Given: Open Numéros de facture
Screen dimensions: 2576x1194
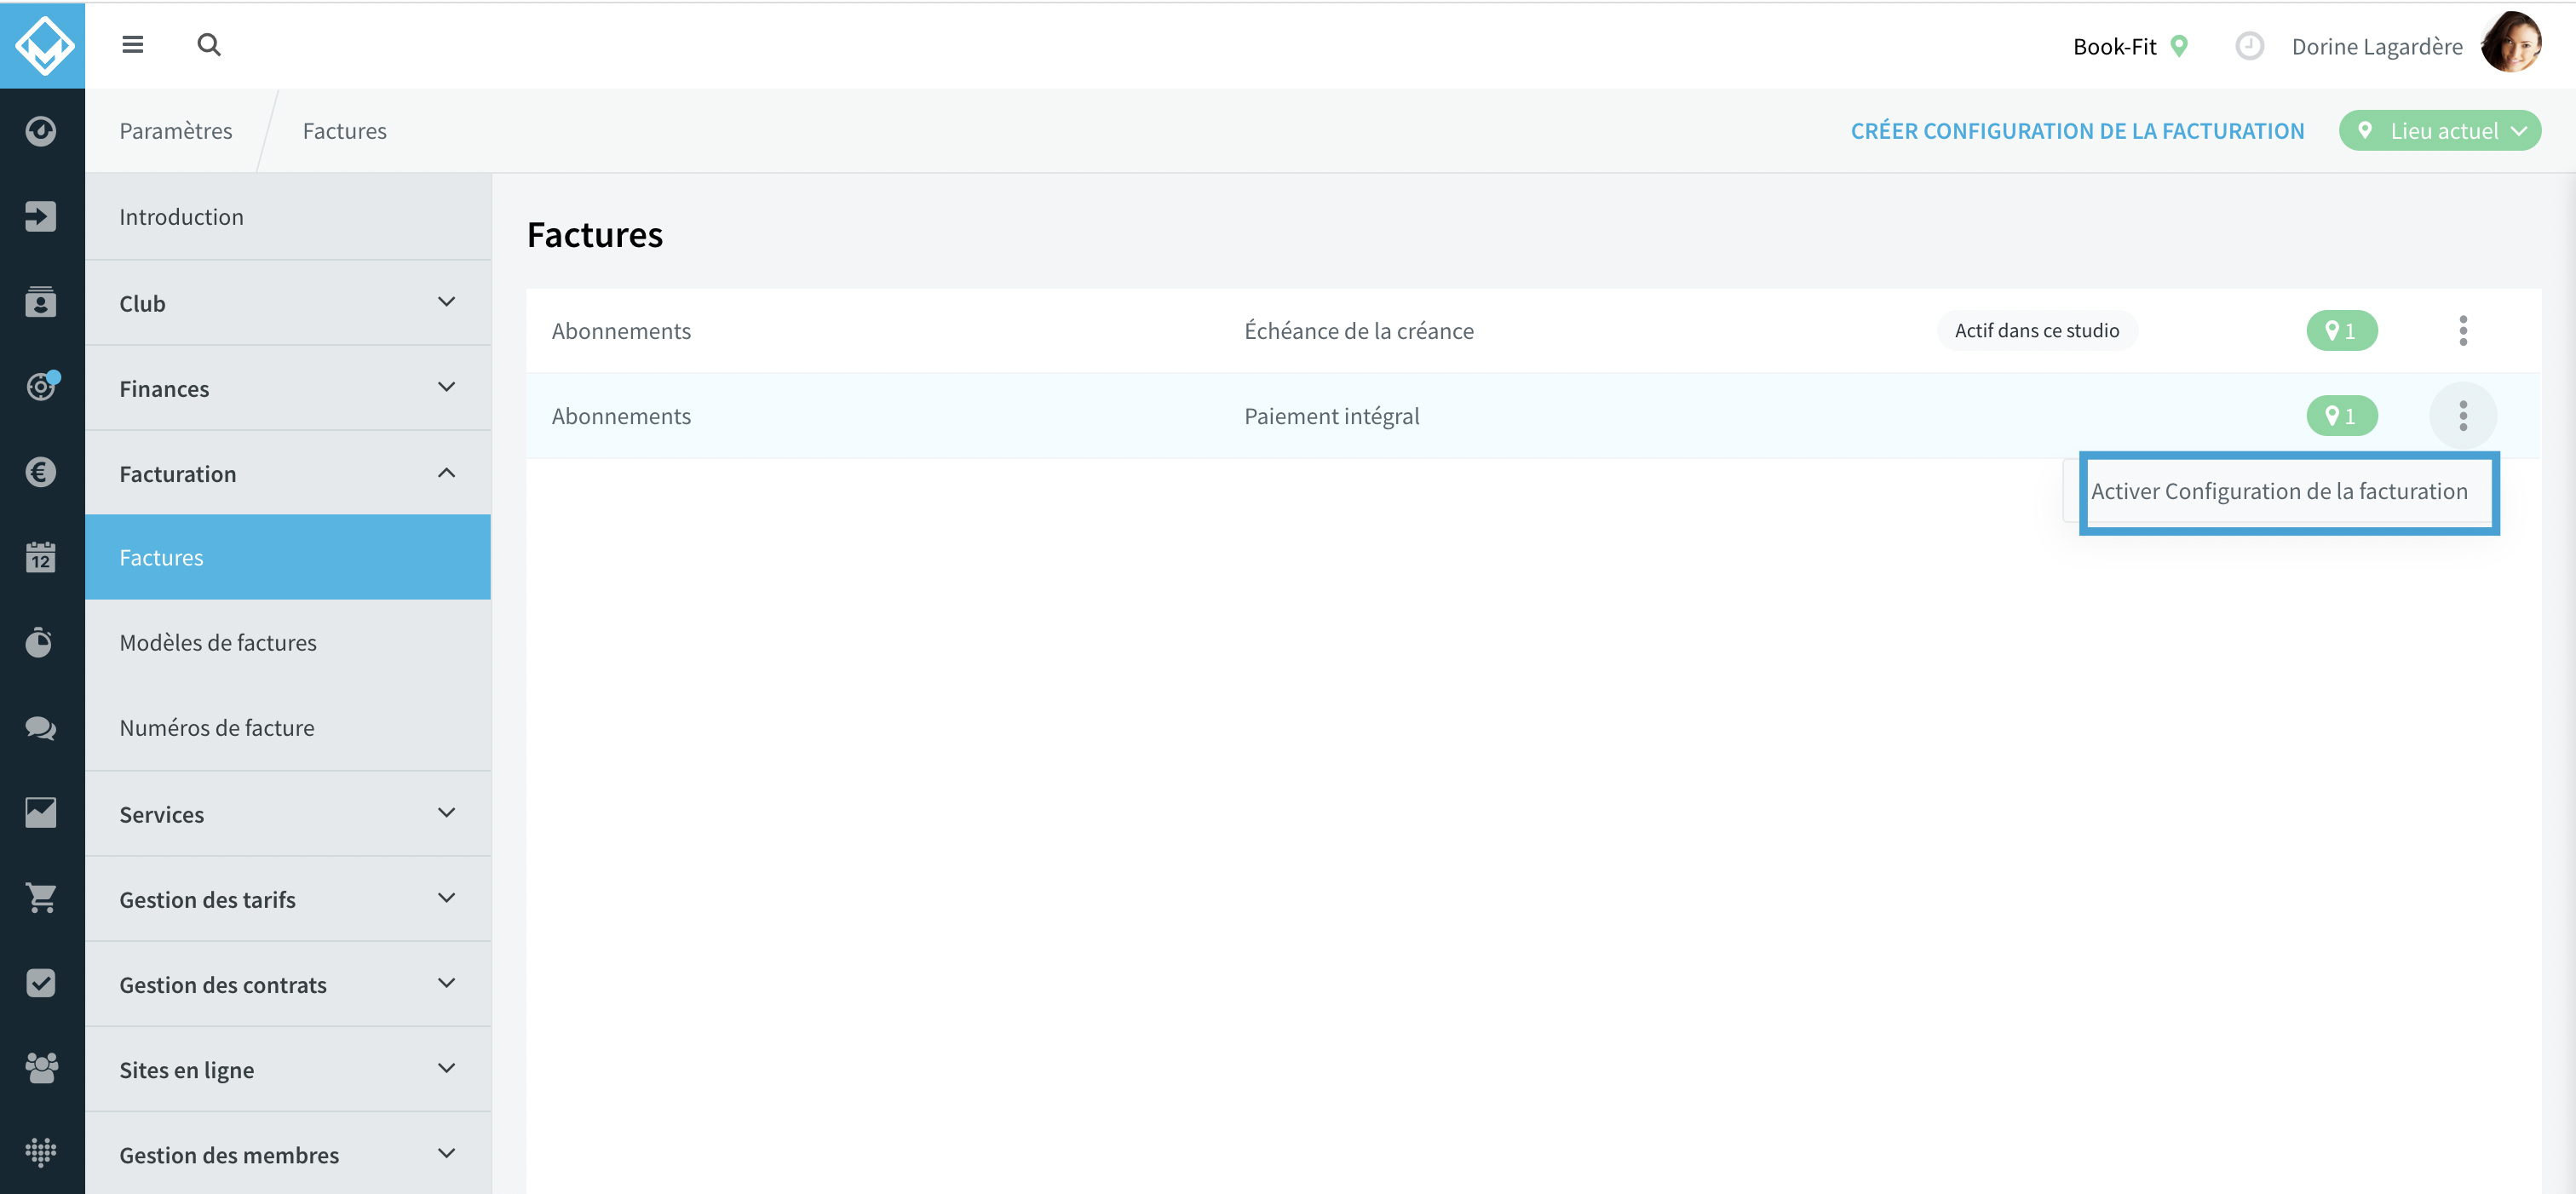Looking at the screenshot, I should [288, 727].
